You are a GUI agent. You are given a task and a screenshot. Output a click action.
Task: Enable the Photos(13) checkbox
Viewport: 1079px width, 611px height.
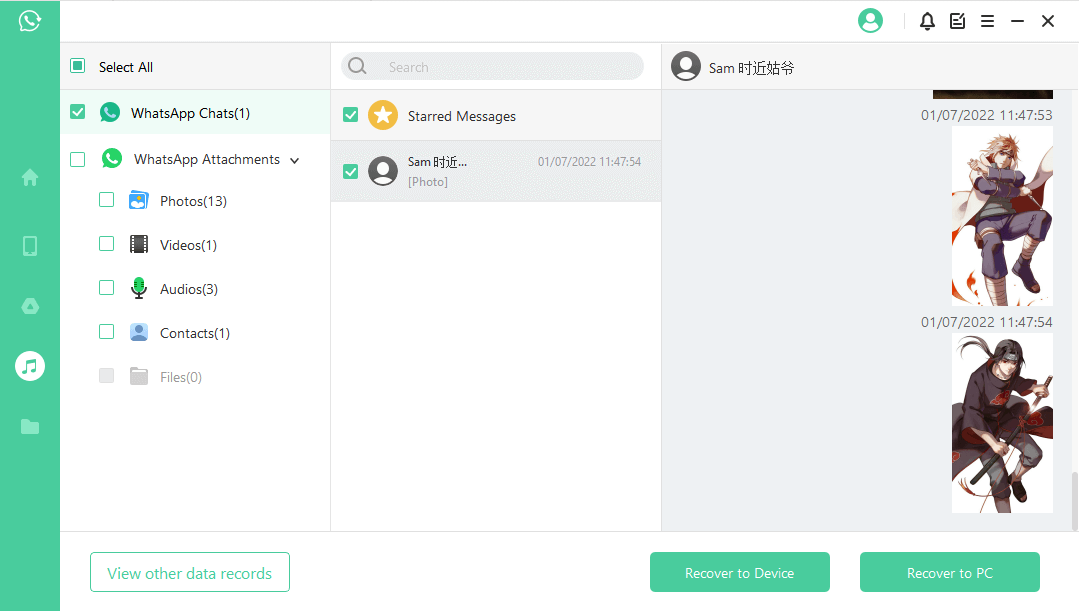click(107, 200)
